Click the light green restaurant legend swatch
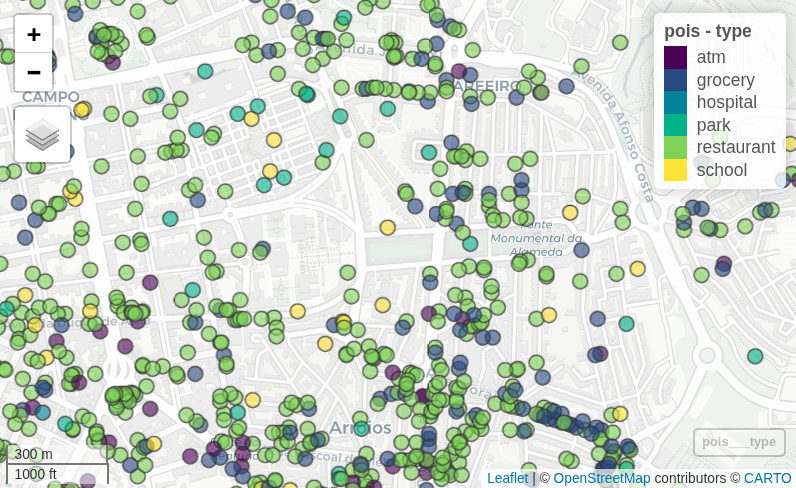Image resolution: width=796 pixels, height=488 pixels. [x=675, y=147]
